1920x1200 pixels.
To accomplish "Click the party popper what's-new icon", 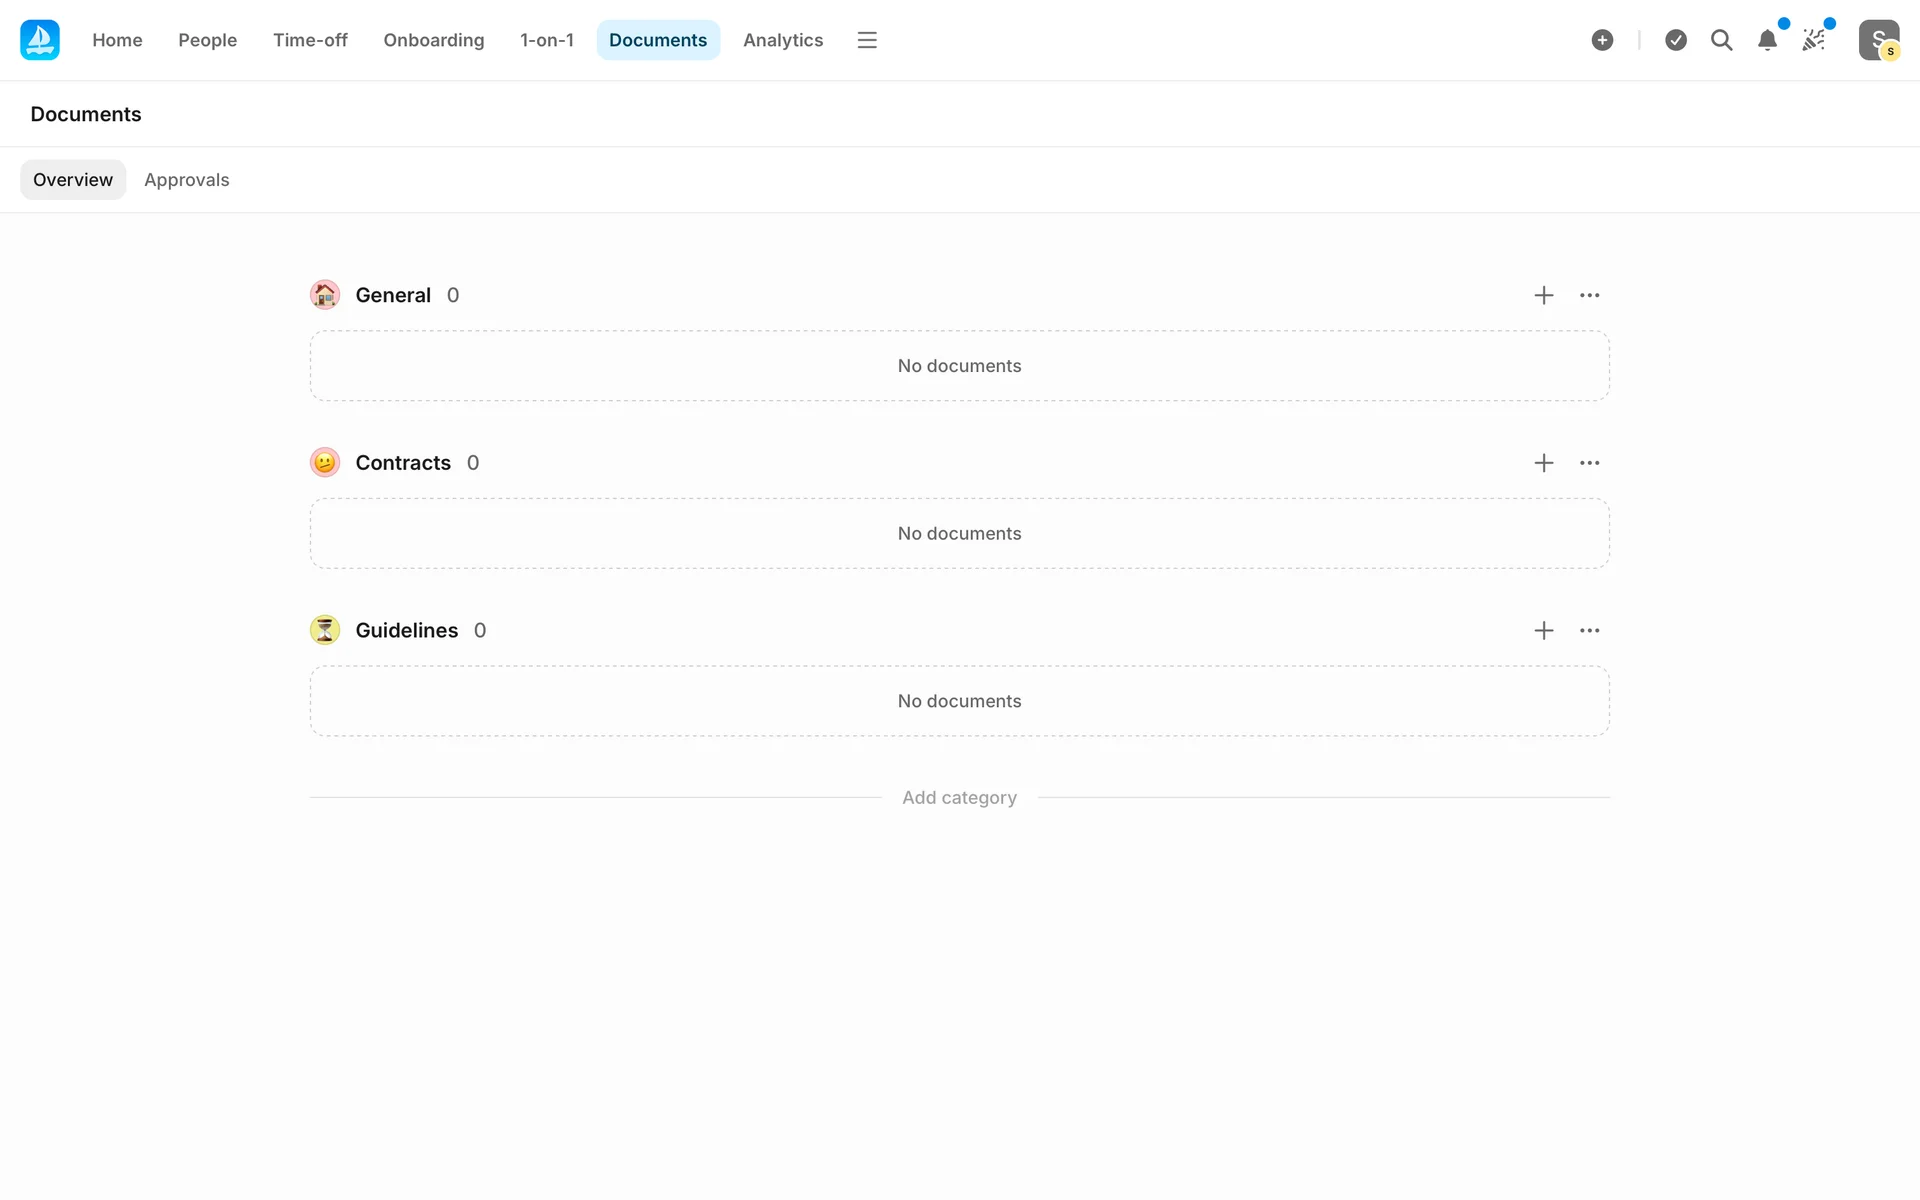I will (1813, 40).
